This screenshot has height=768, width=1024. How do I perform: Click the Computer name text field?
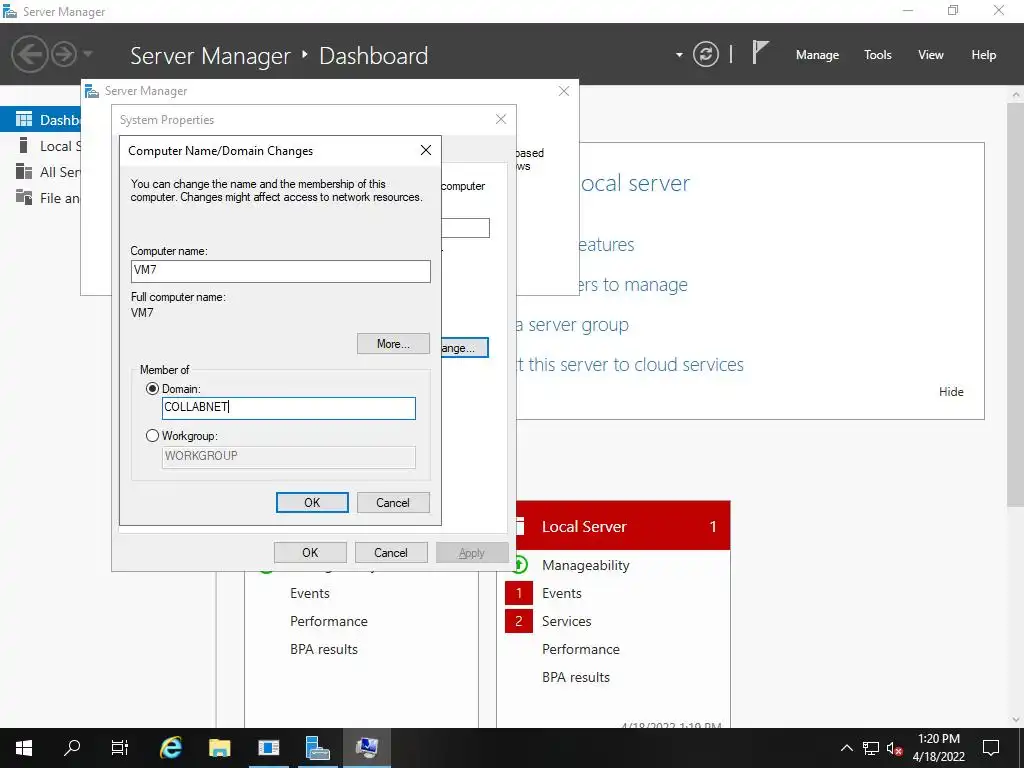281,271
